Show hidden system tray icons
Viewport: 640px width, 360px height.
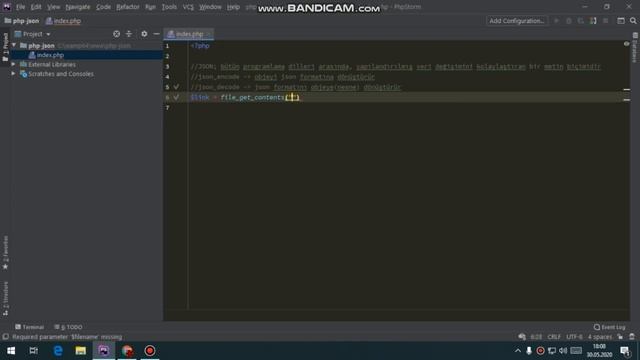pos(518,351)
